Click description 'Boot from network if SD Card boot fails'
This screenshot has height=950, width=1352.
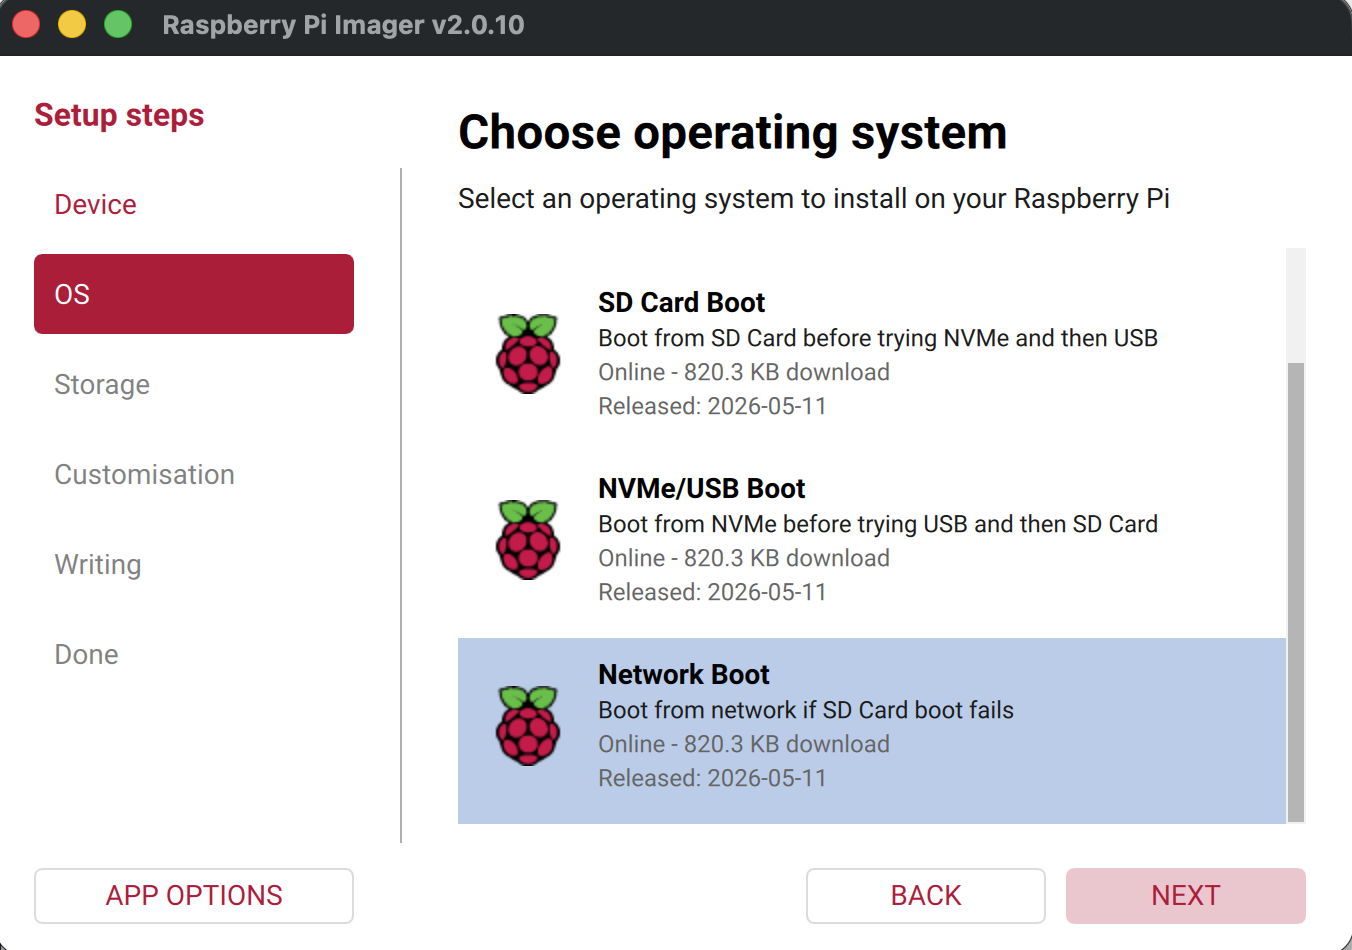[806, 710]
